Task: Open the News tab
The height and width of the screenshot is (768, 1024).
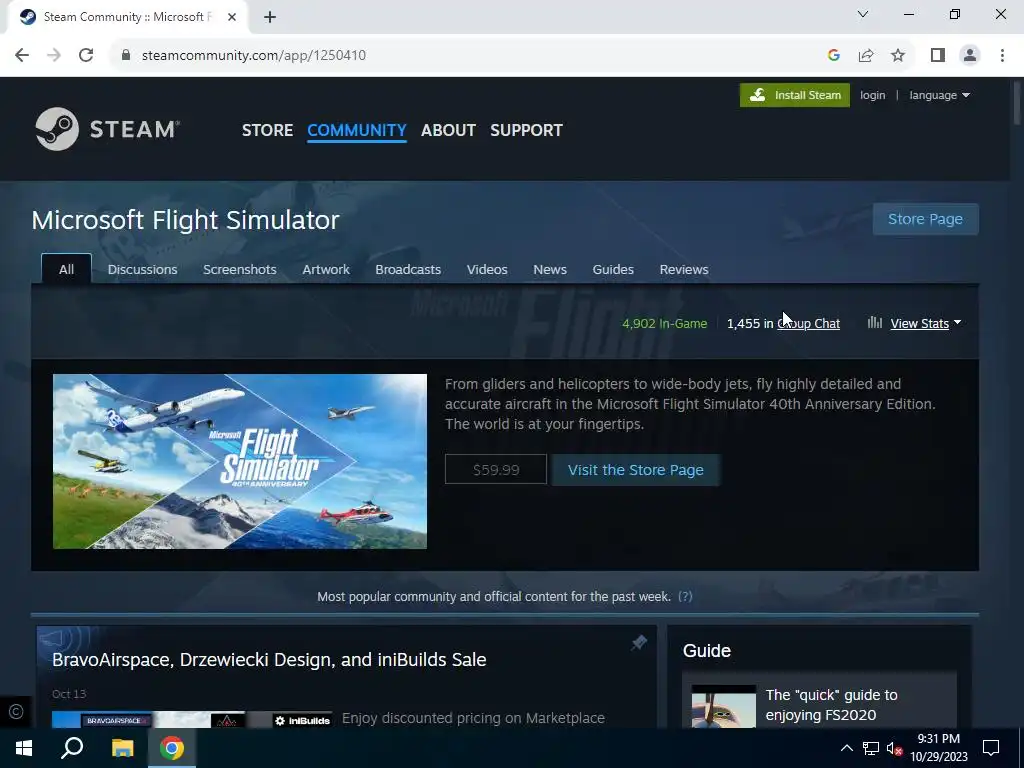Action: click(550, 269)
